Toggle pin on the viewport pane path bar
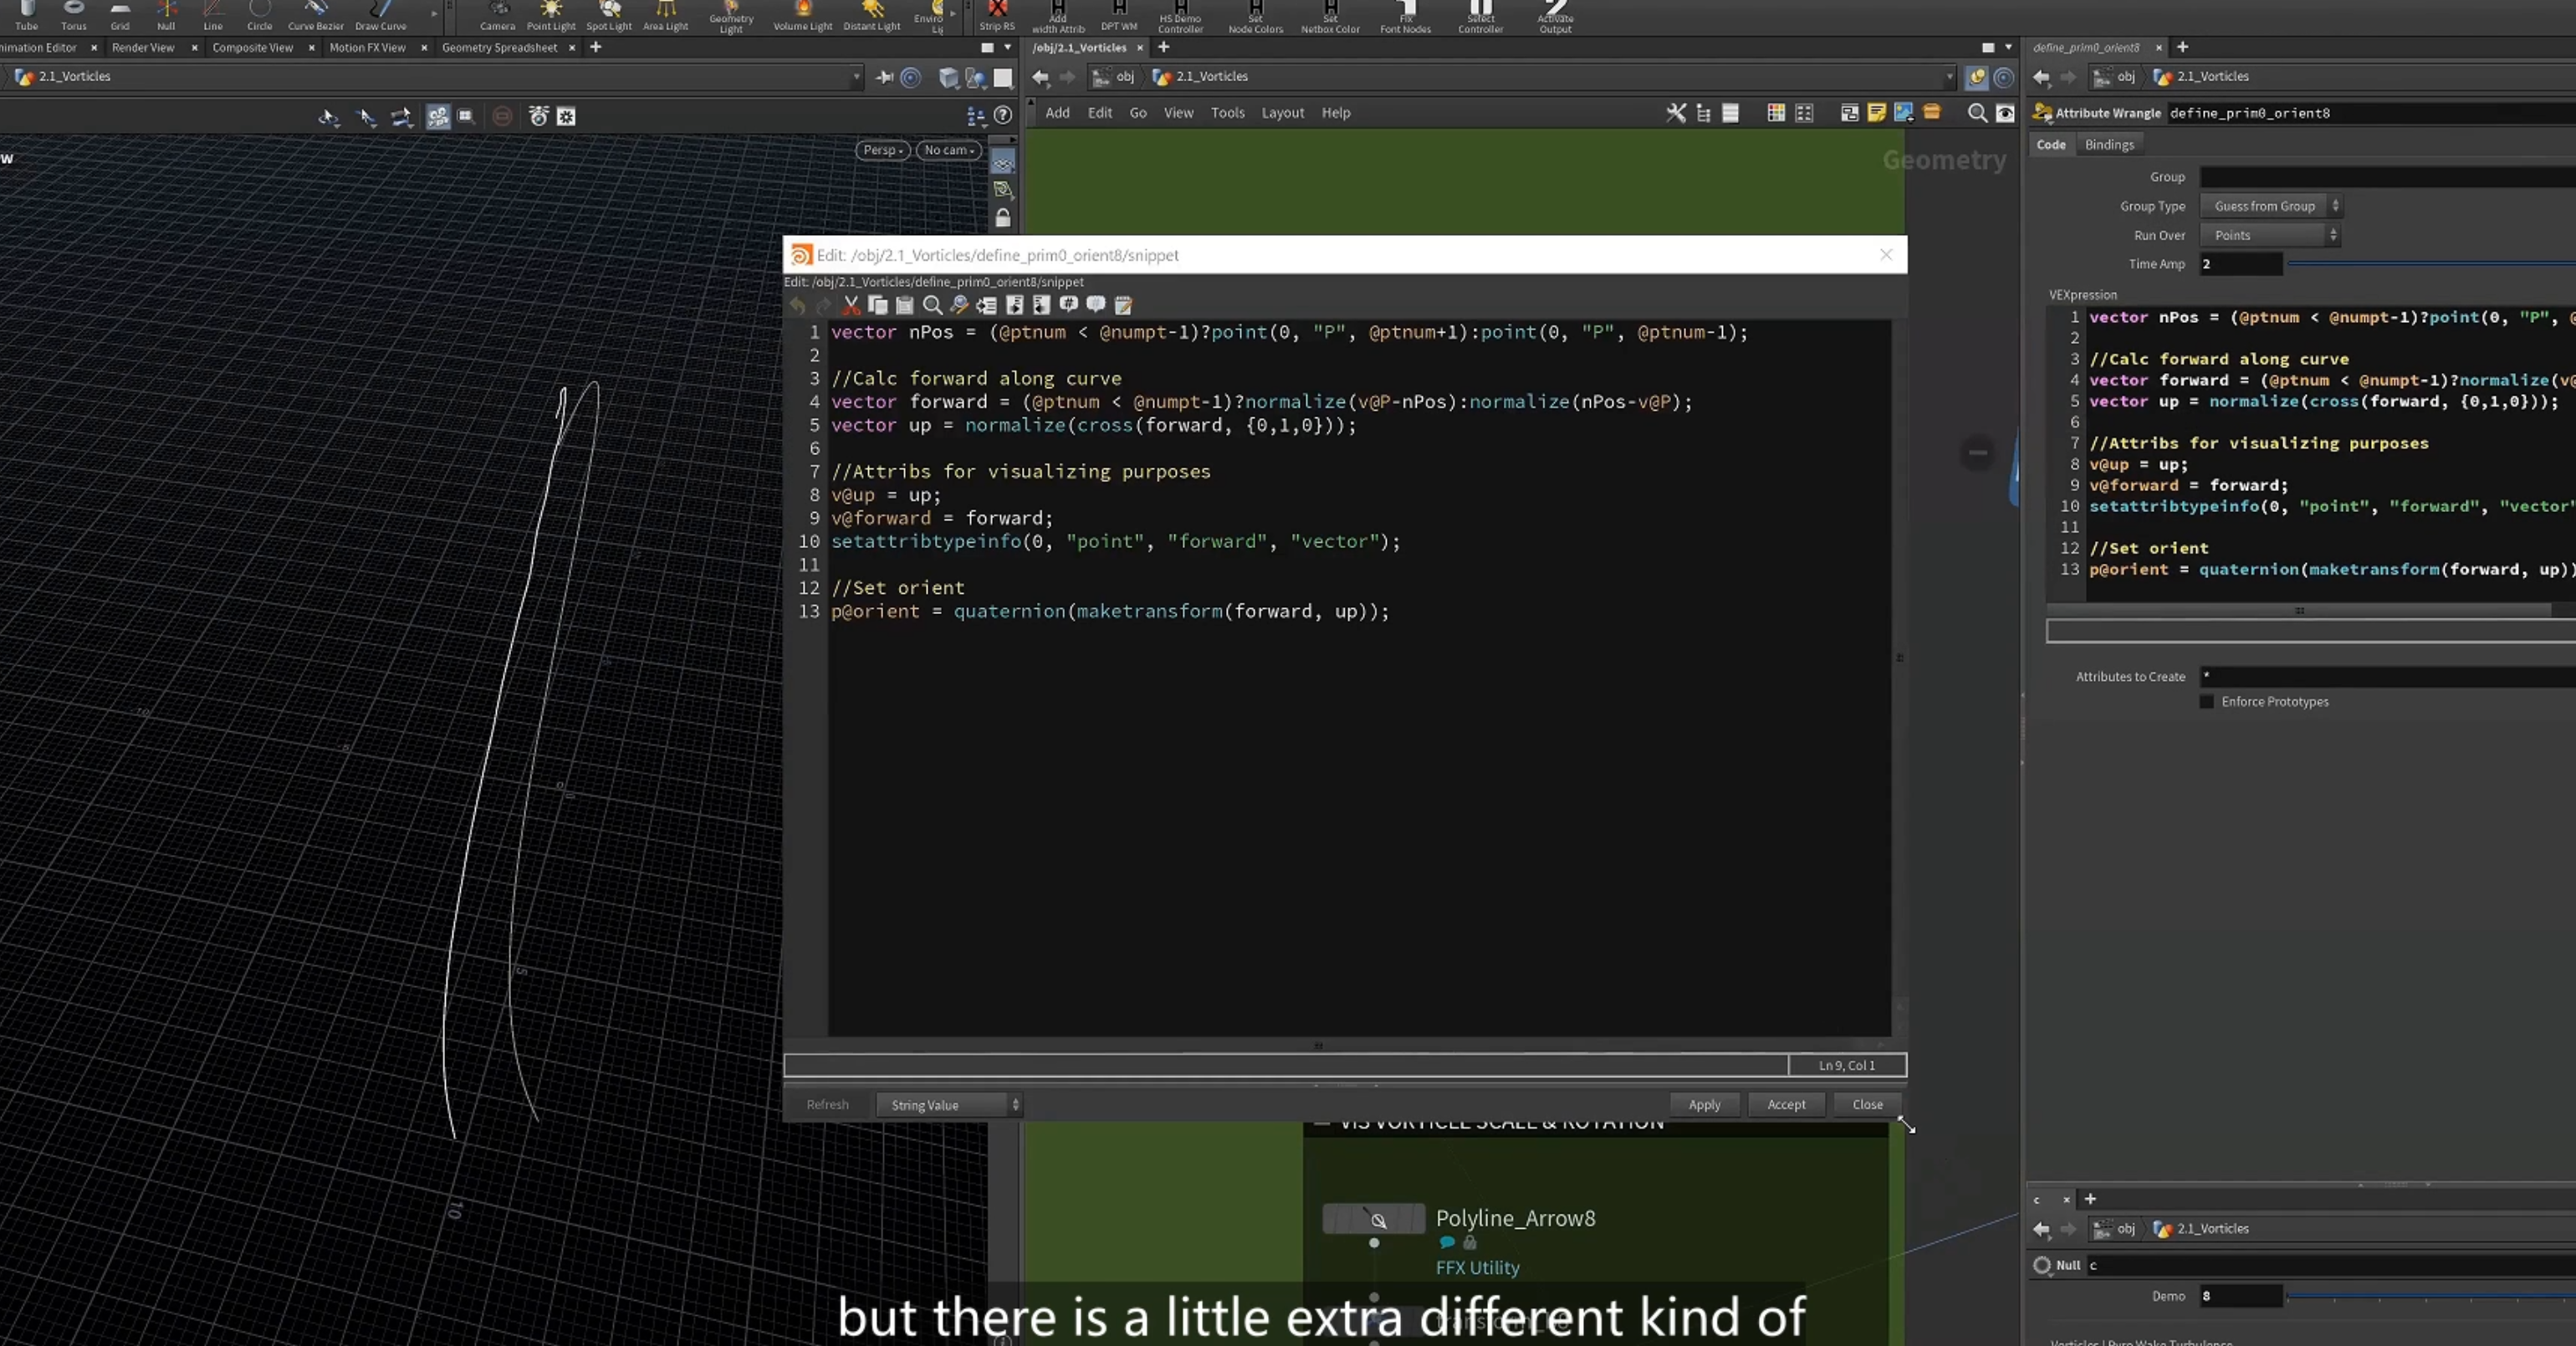Viewport: 2576px width, 1346px height. (x=884, y=77)
